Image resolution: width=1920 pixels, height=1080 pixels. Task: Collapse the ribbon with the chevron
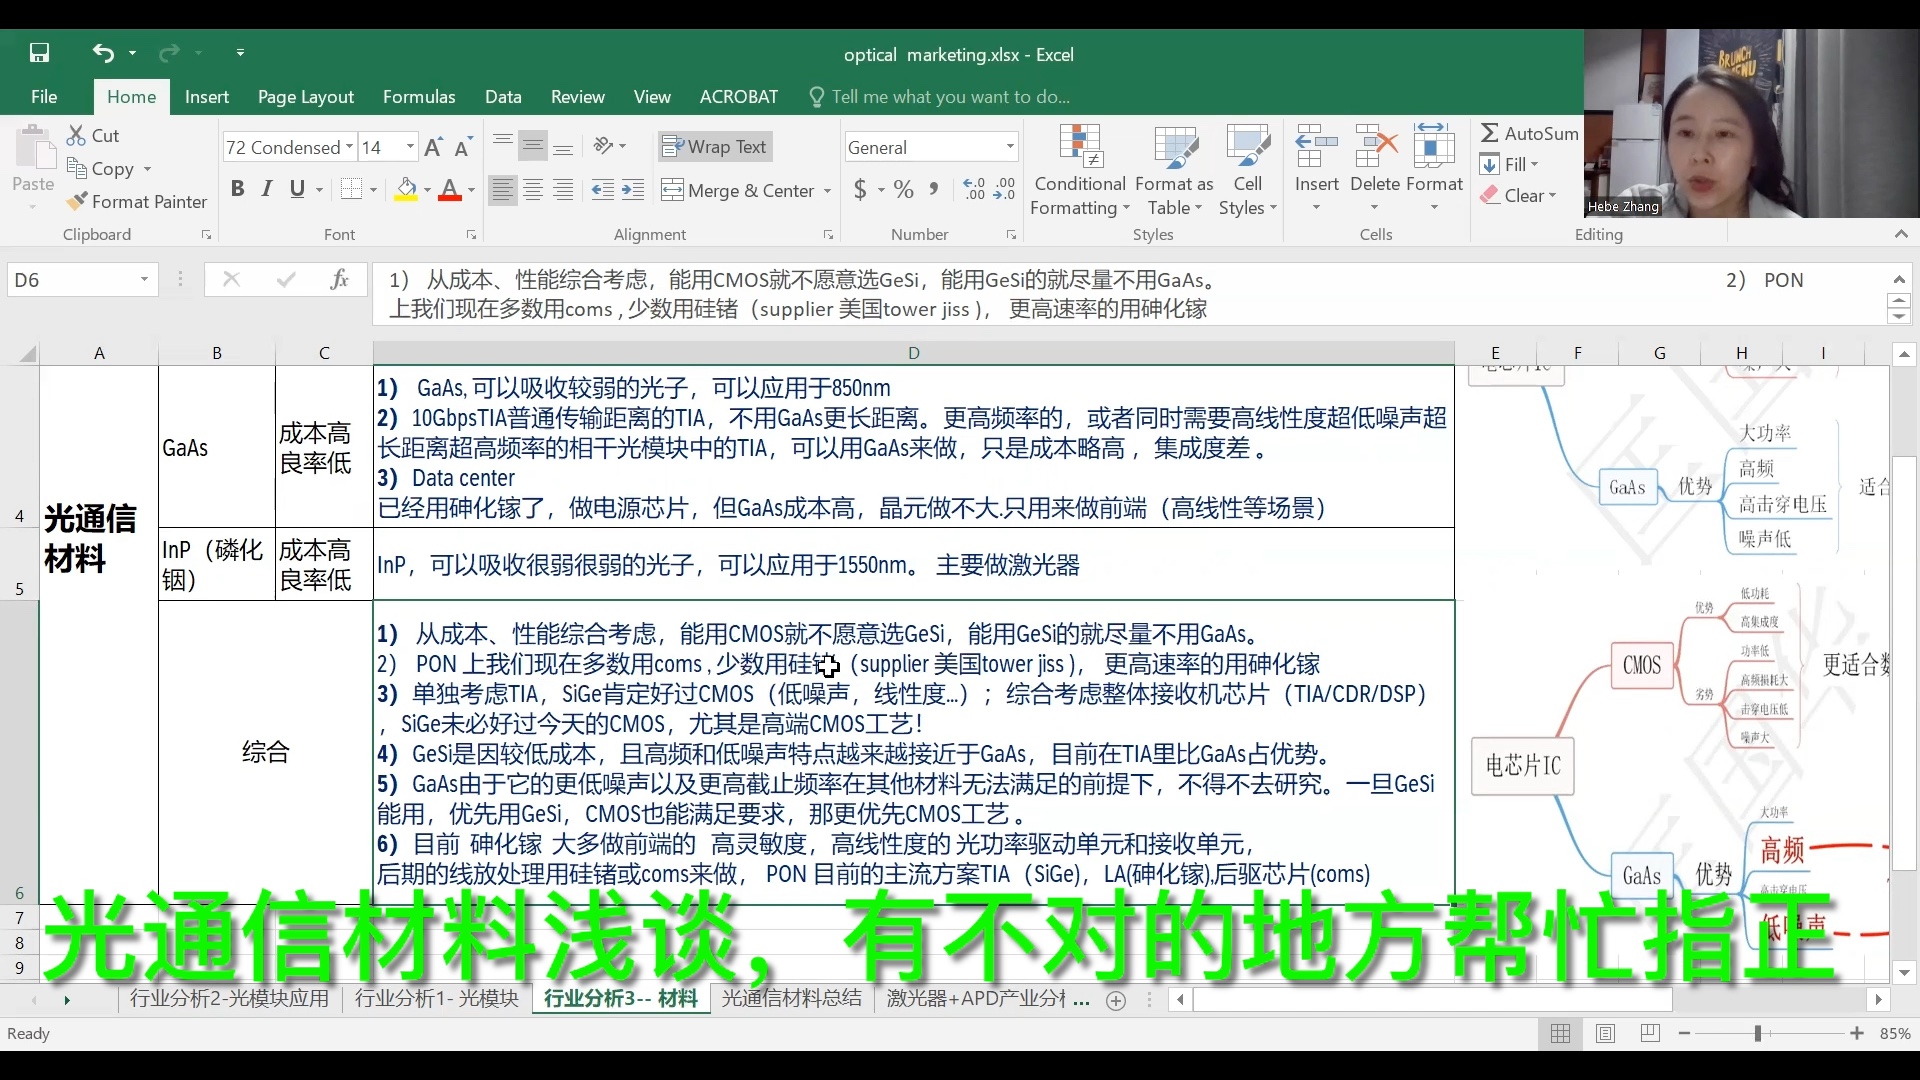[1900, 234]
